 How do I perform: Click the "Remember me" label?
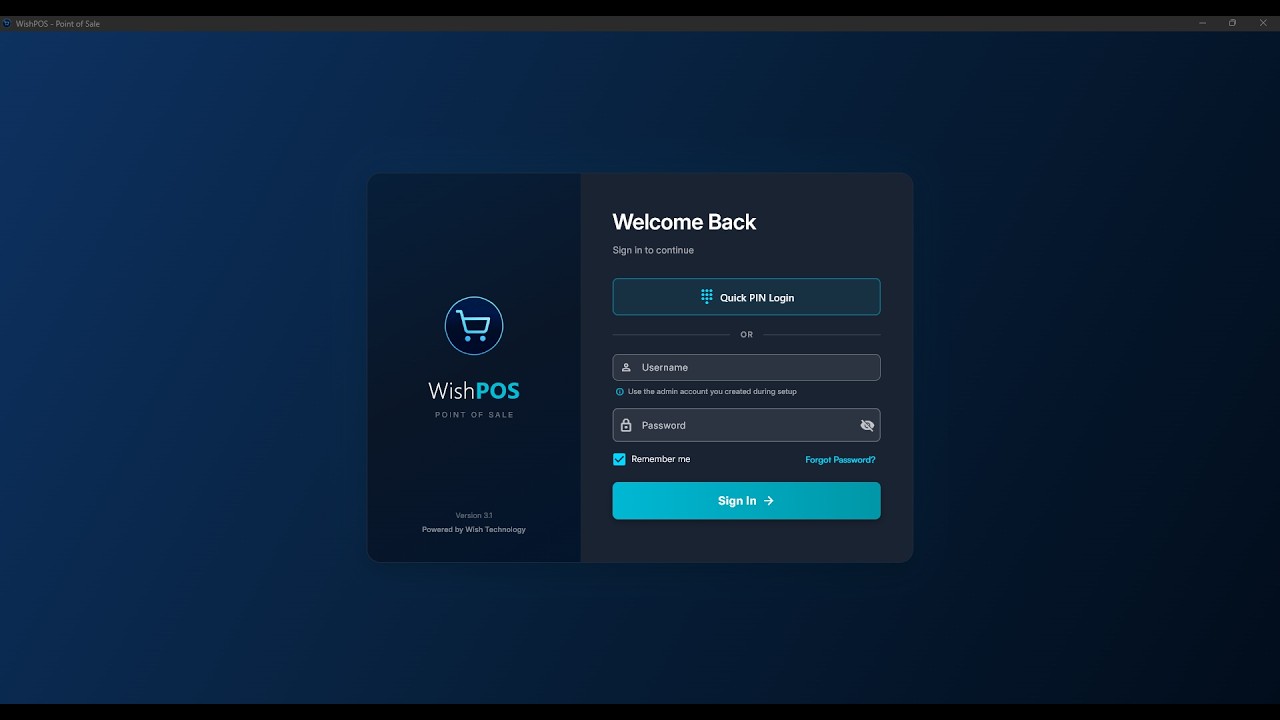[661, 459]
